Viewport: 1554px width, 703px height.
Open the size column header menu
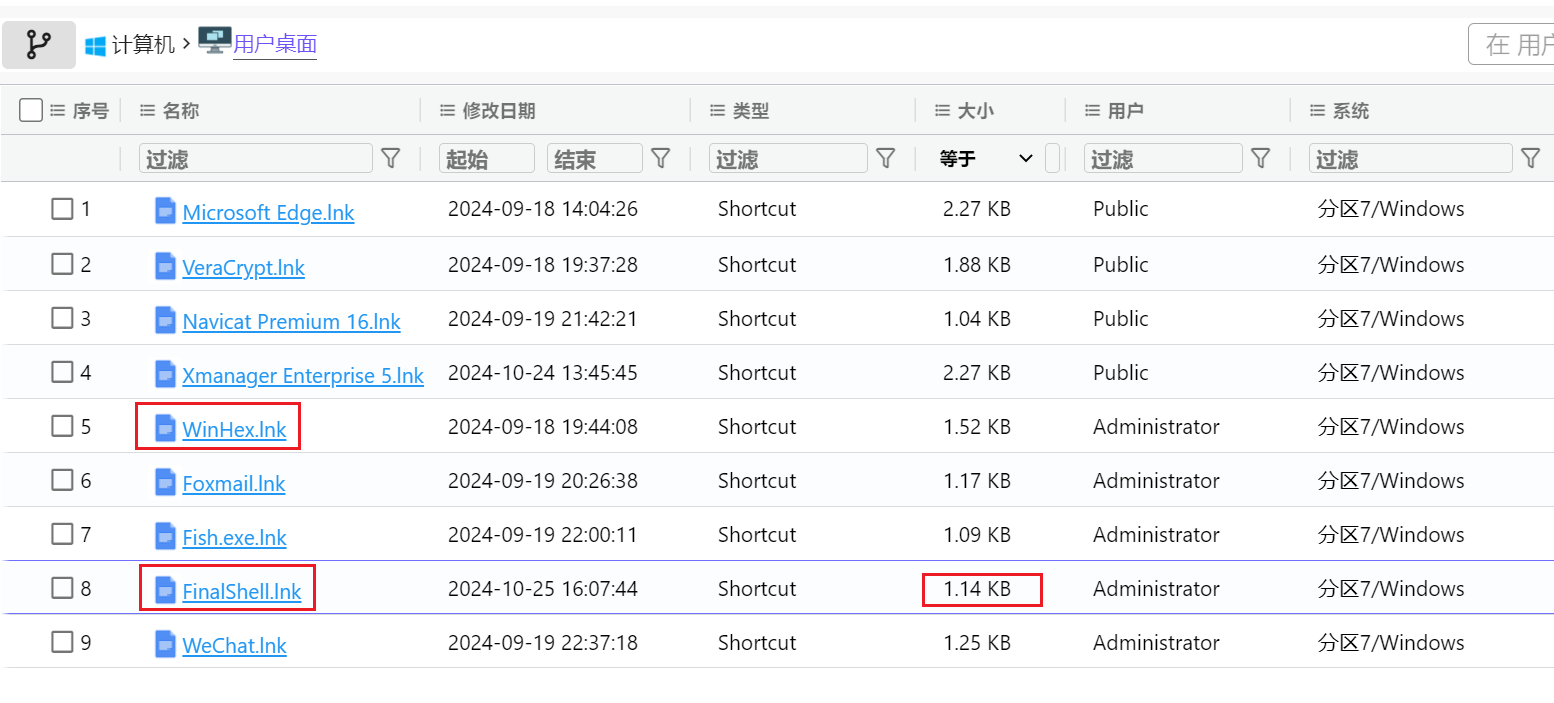[x=942, y=111]
